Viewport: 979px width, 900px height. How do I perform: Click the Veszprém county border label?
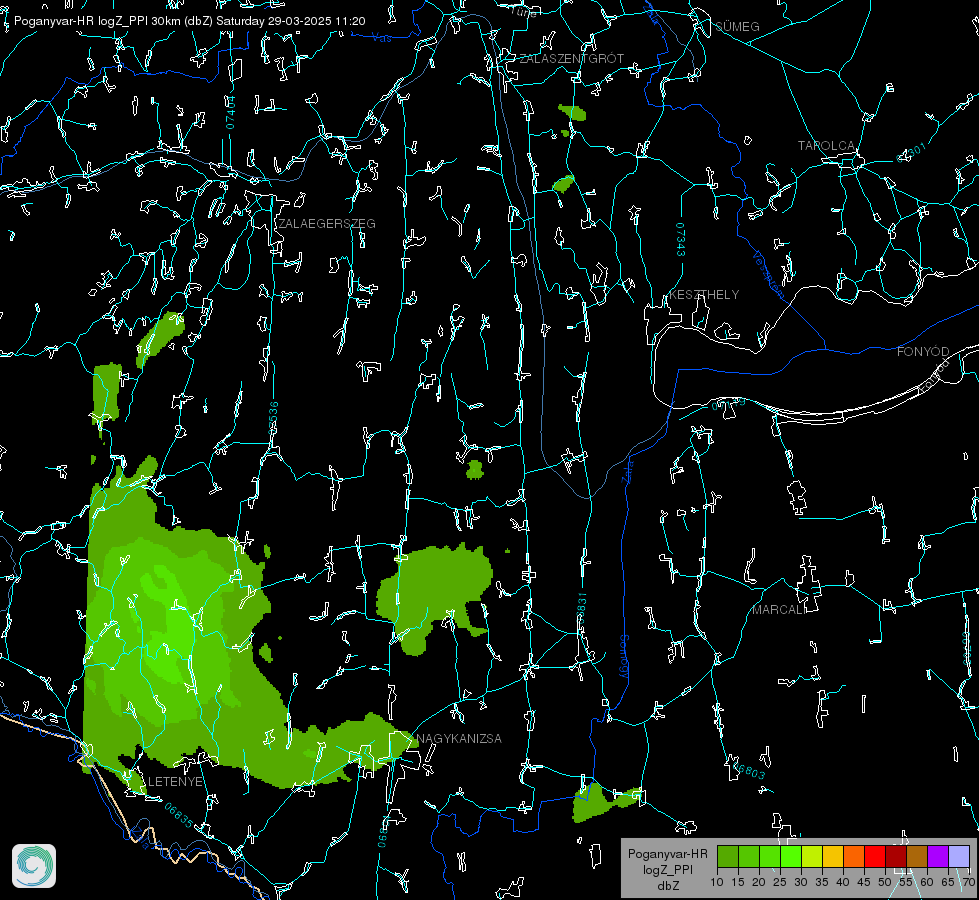(768, 275)
